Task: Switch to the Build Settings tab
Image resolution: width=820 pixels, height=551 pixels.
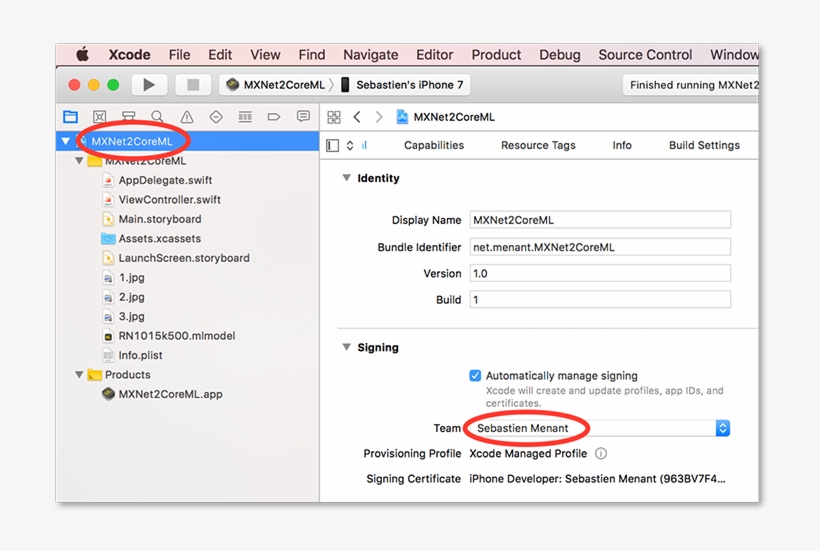Action: 704,145
